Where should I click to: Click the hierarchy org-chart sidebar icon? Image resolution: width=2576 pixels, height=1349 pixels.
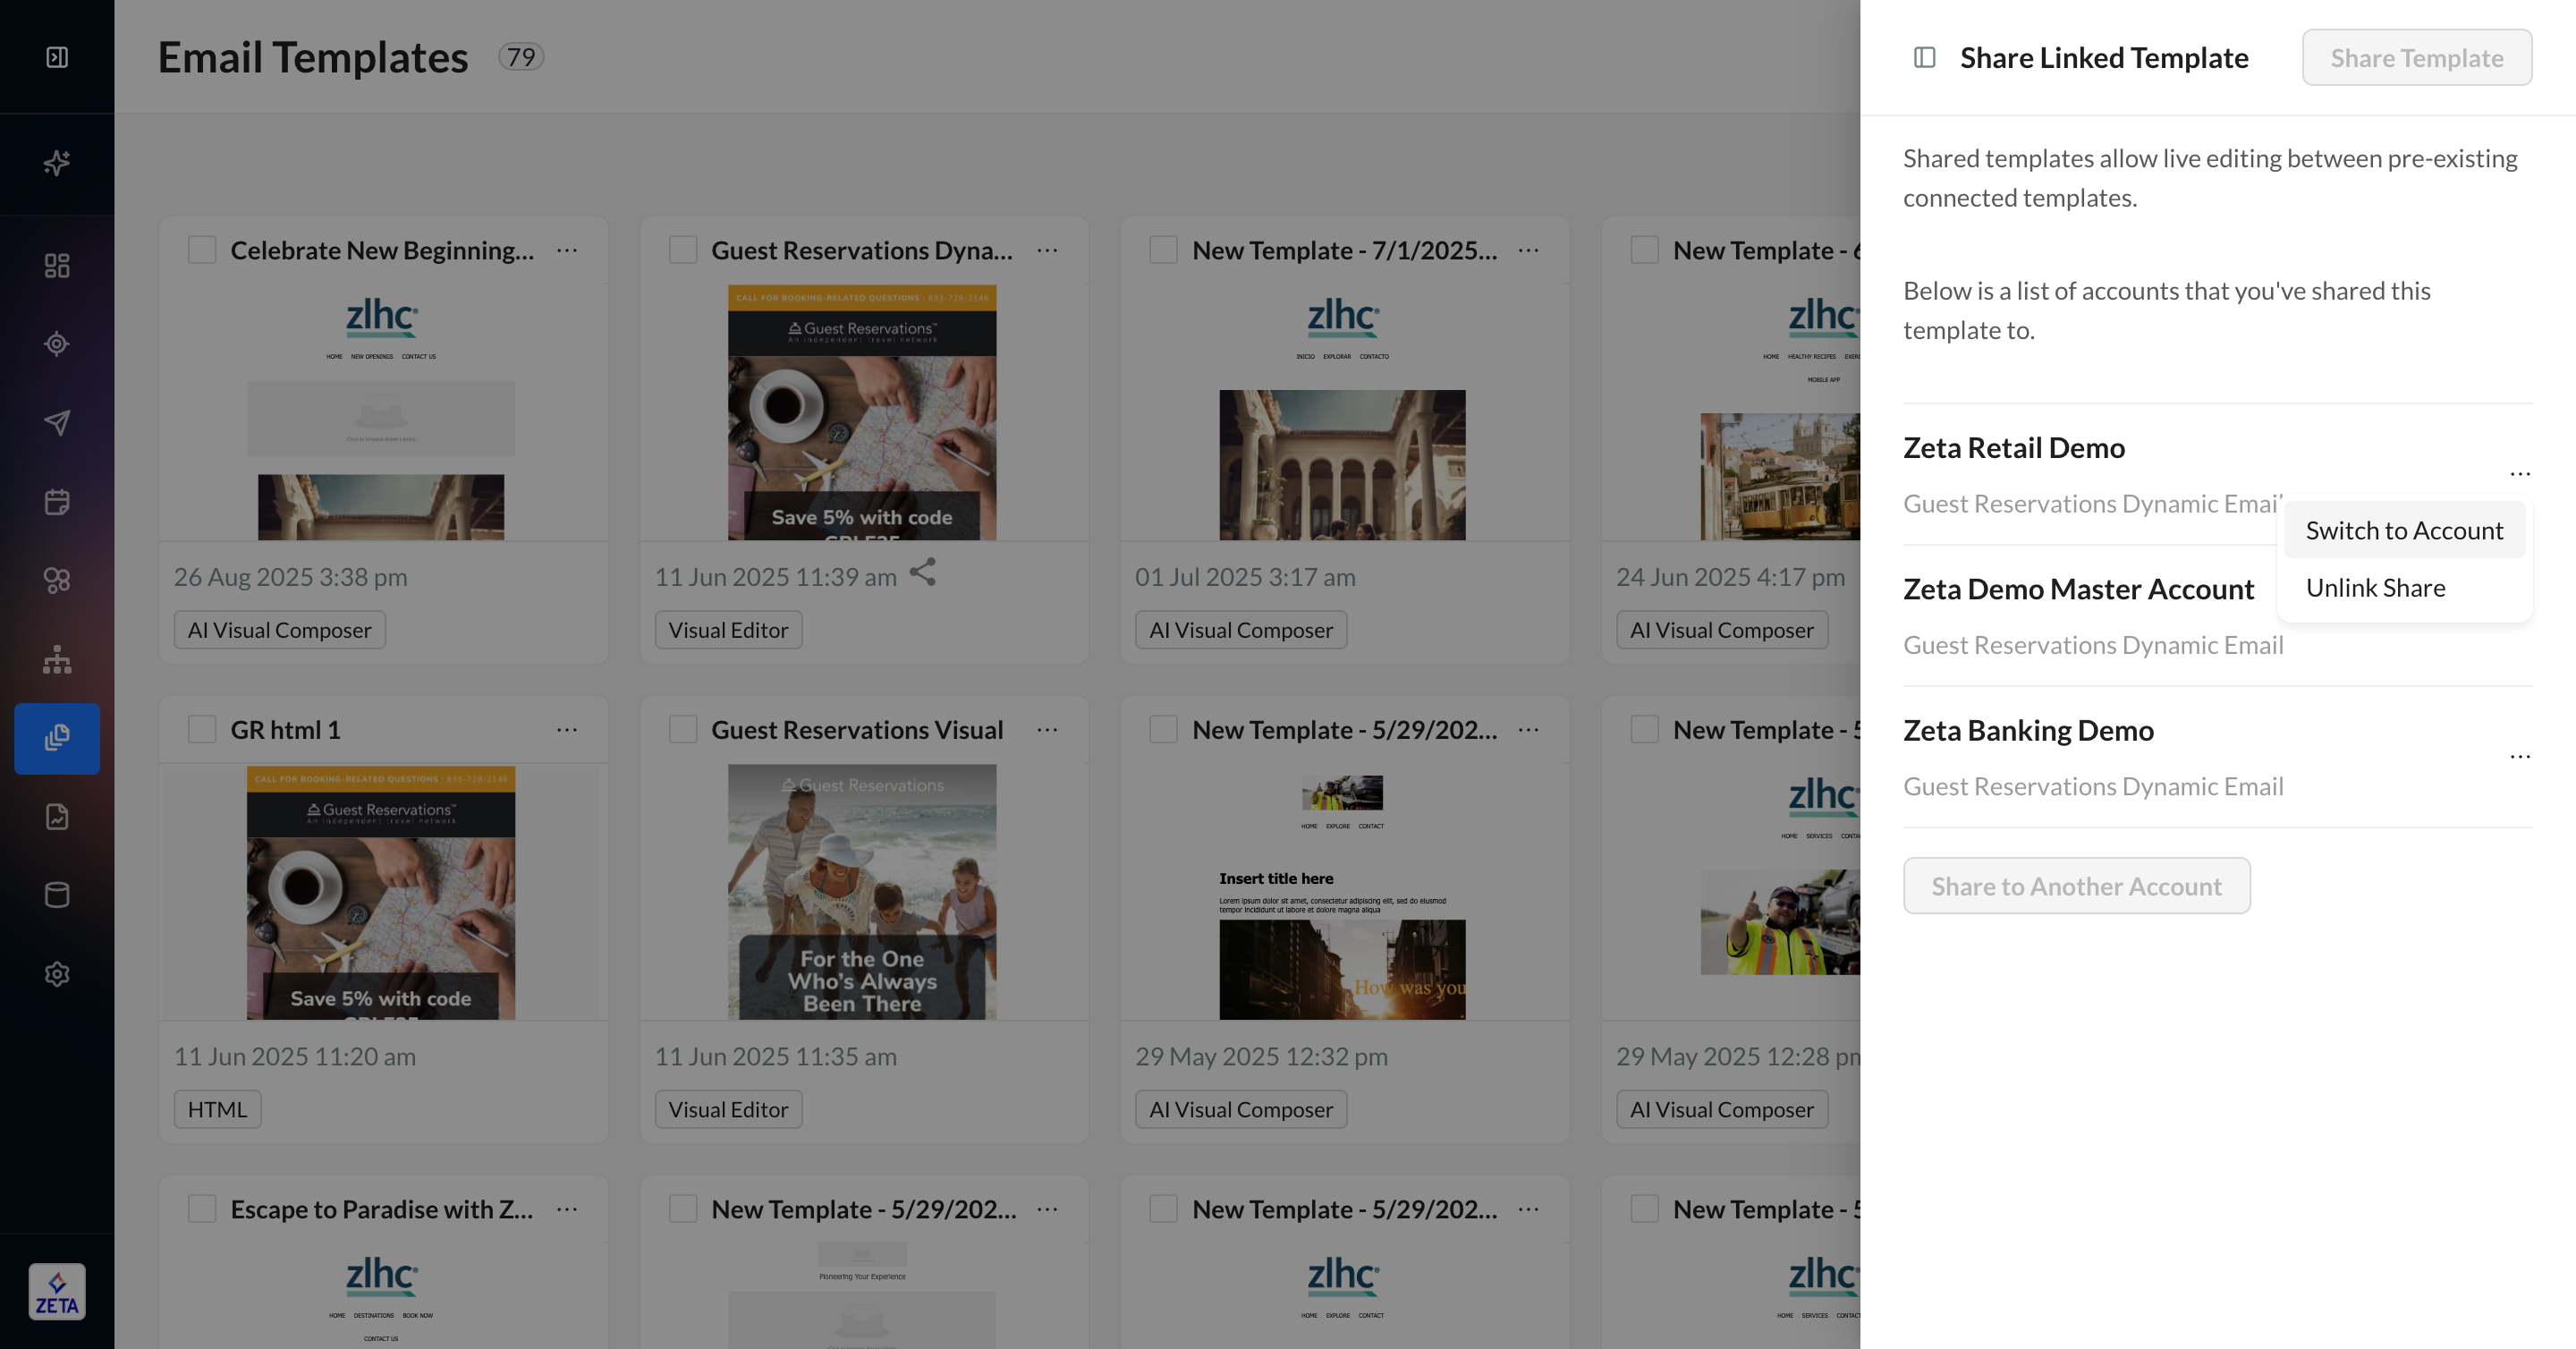(57, 659)
